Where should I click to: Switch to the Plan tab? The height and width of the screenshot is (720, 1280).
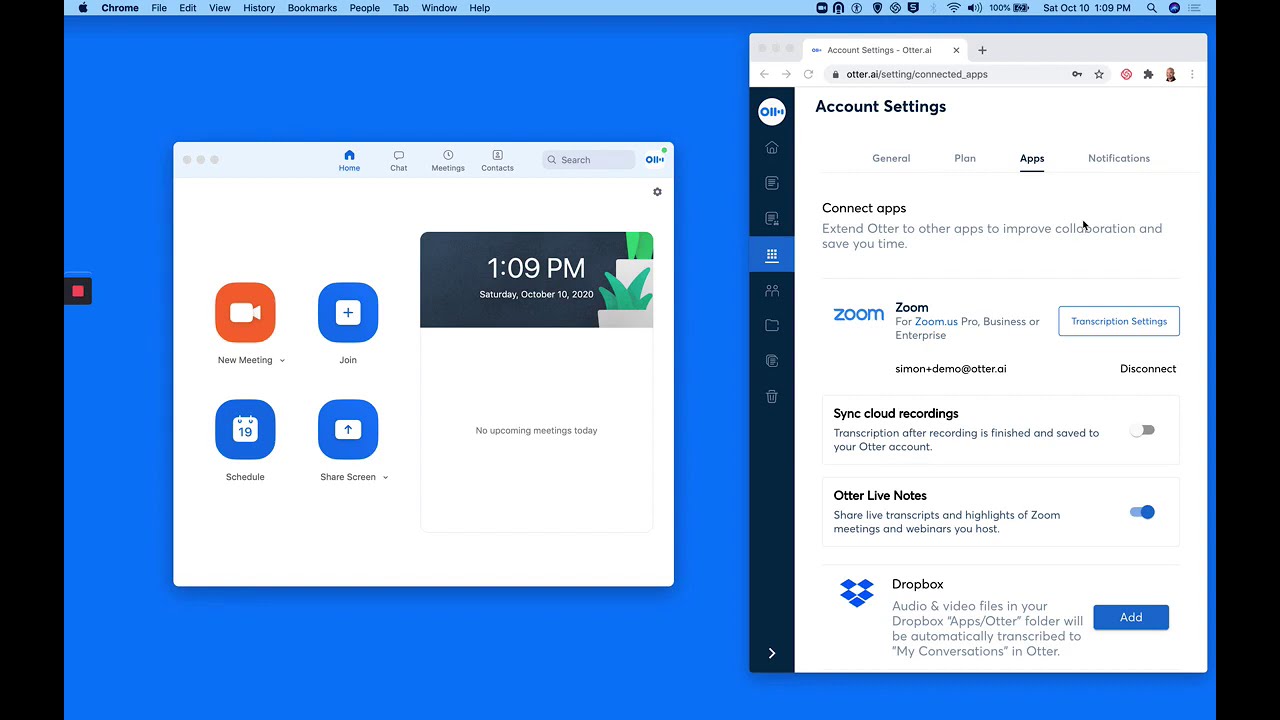965,158
